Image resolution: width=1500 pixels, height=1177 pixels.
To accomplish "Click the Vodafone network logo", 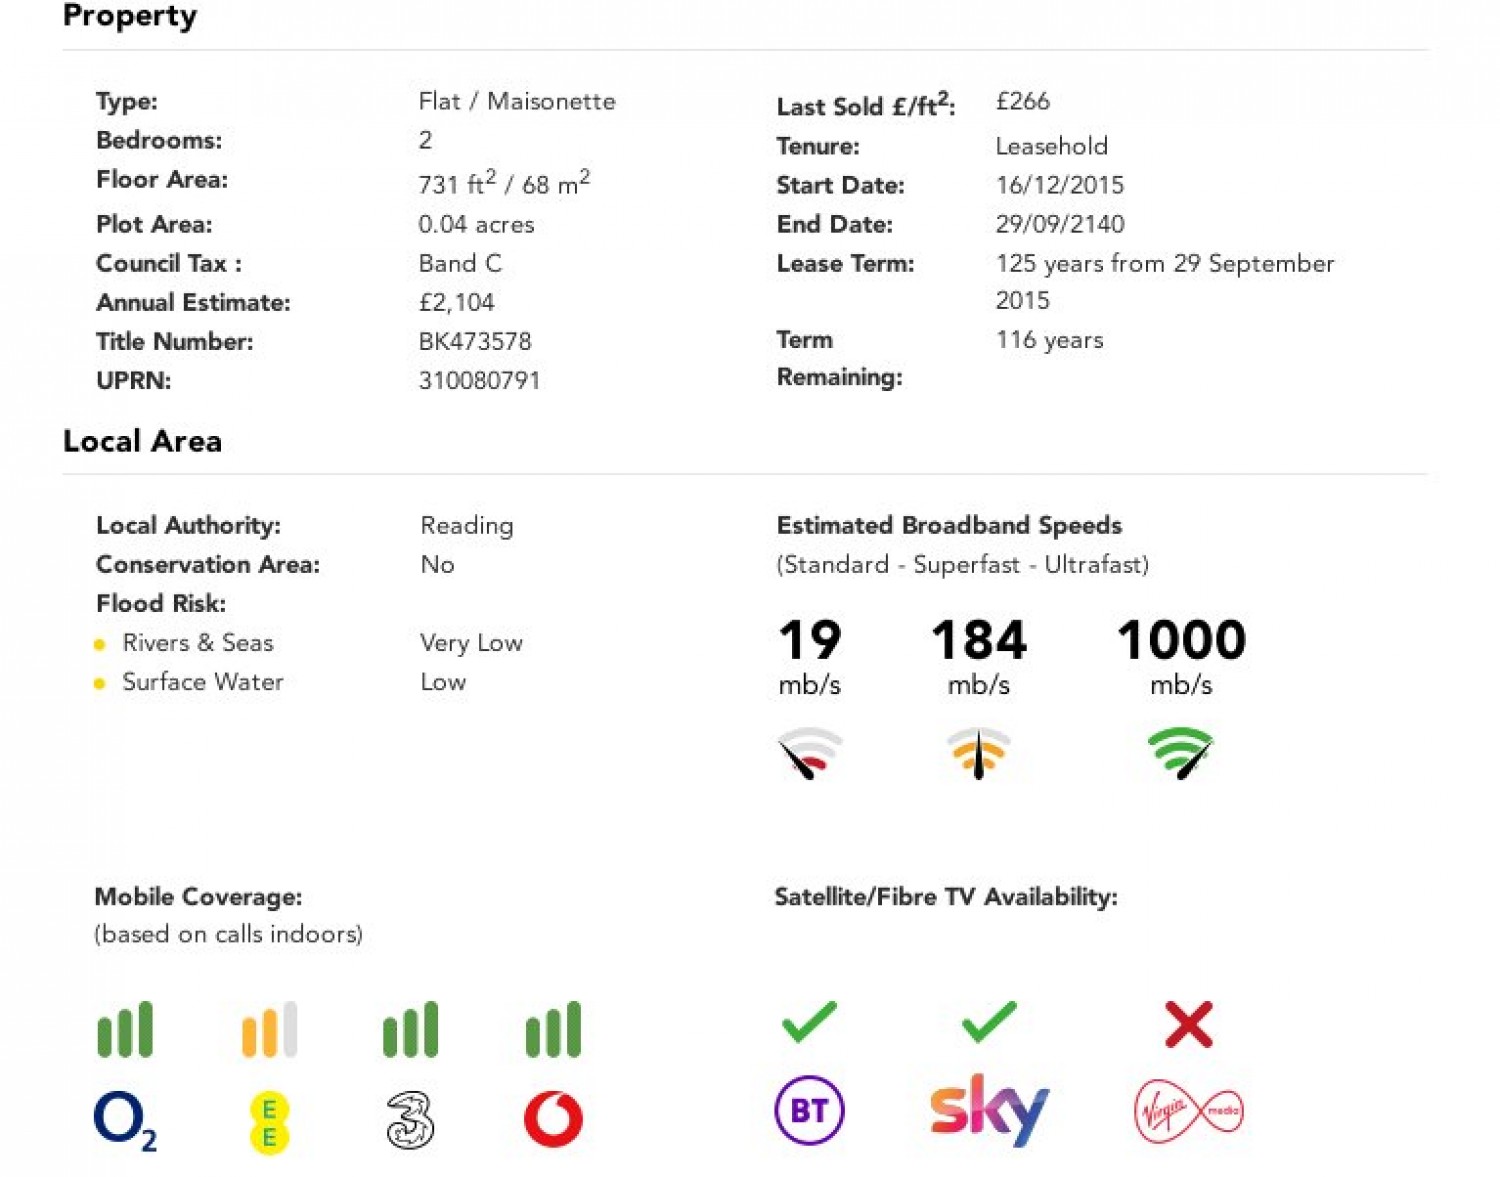I will (x=553, y=1119).
